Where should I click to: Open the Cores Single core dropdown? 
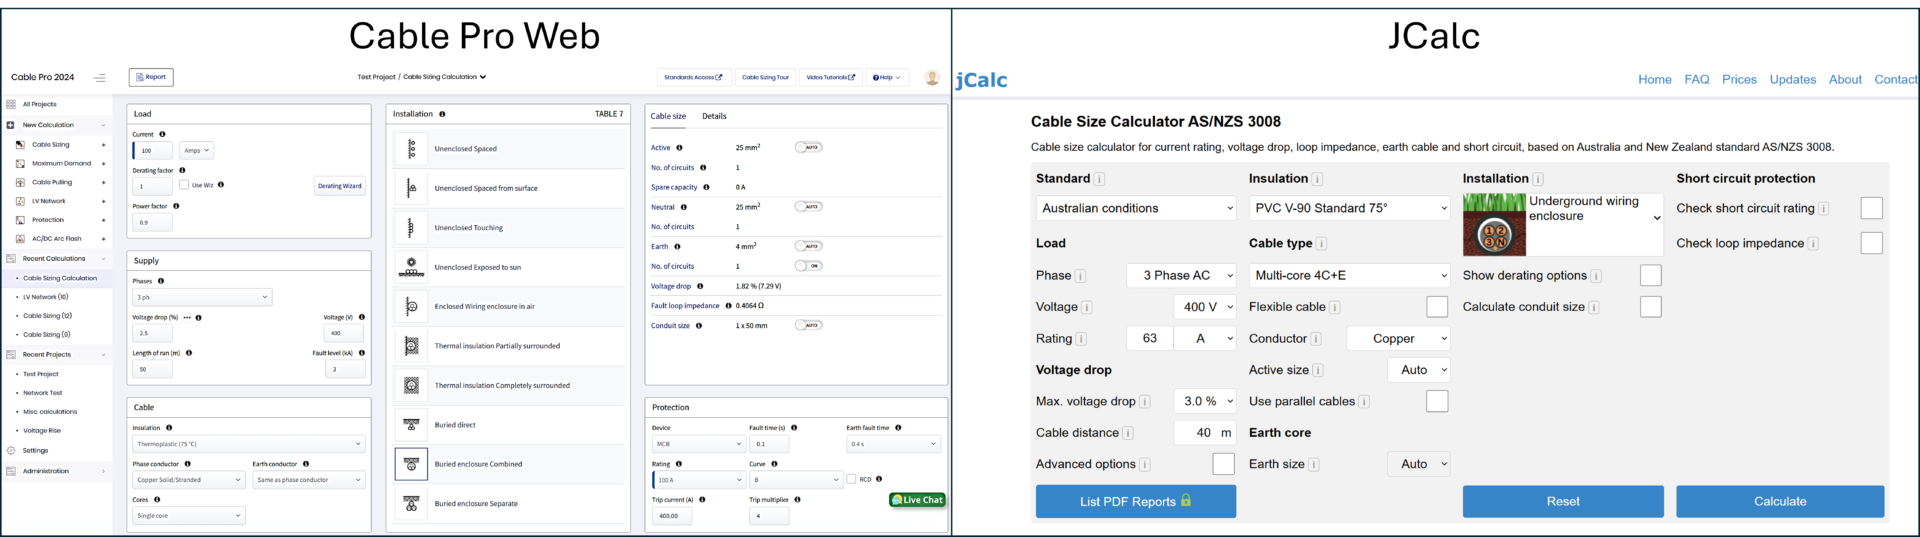click(188, 516)
